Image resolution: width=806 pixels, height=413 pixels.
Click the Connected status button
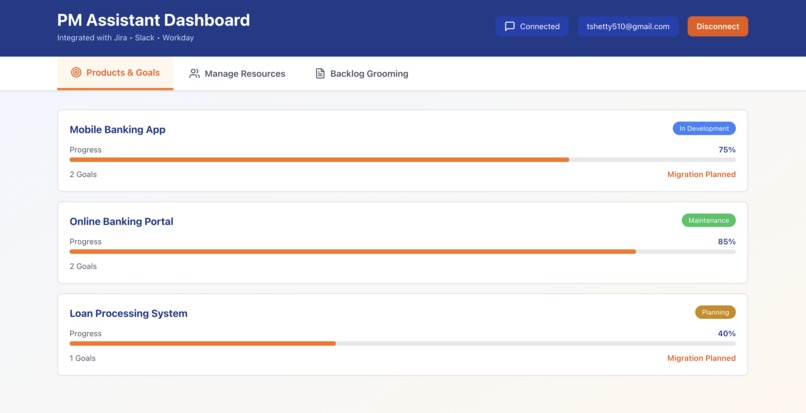[532, 26]
